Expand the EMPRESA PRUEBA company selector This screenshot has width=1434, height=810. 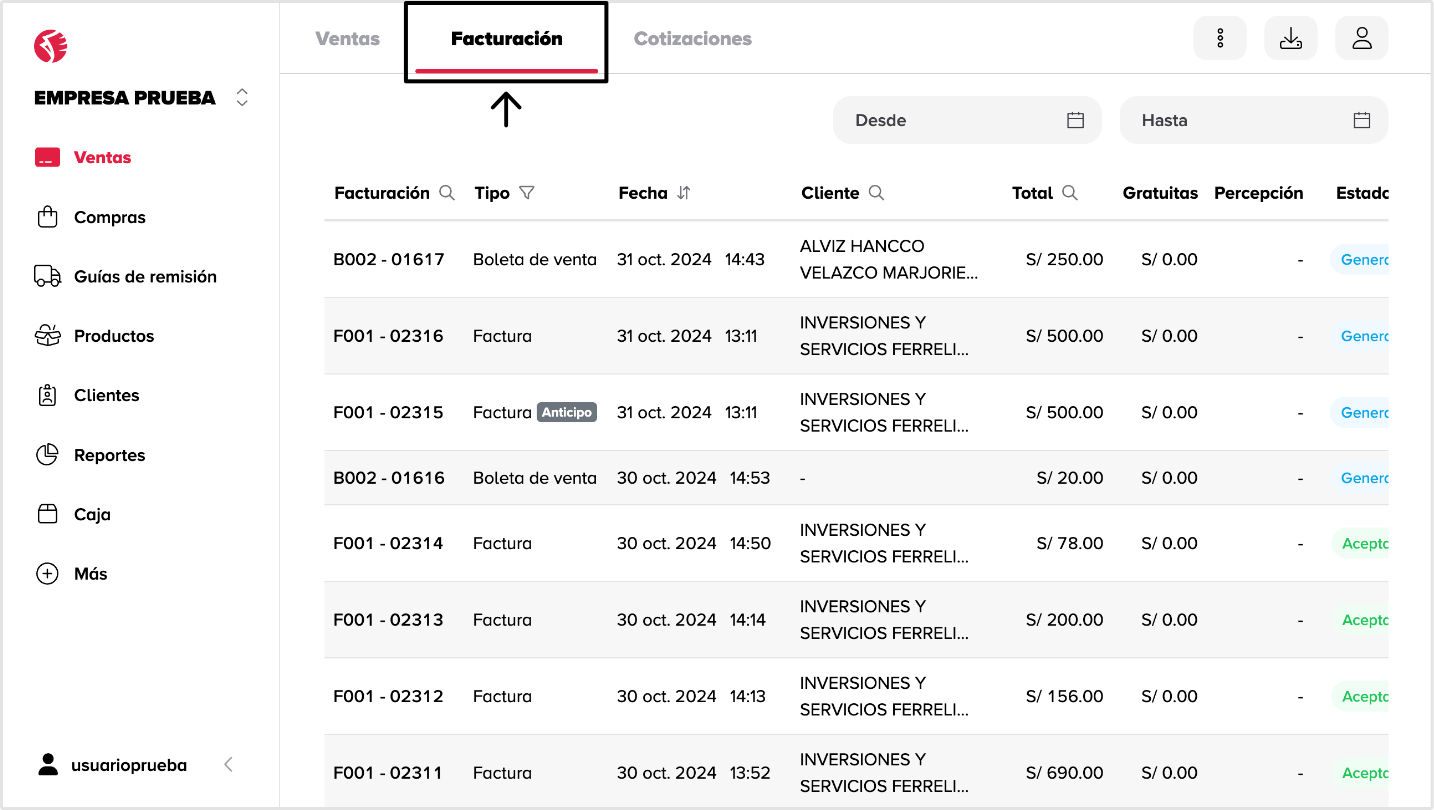click(241, 98)
